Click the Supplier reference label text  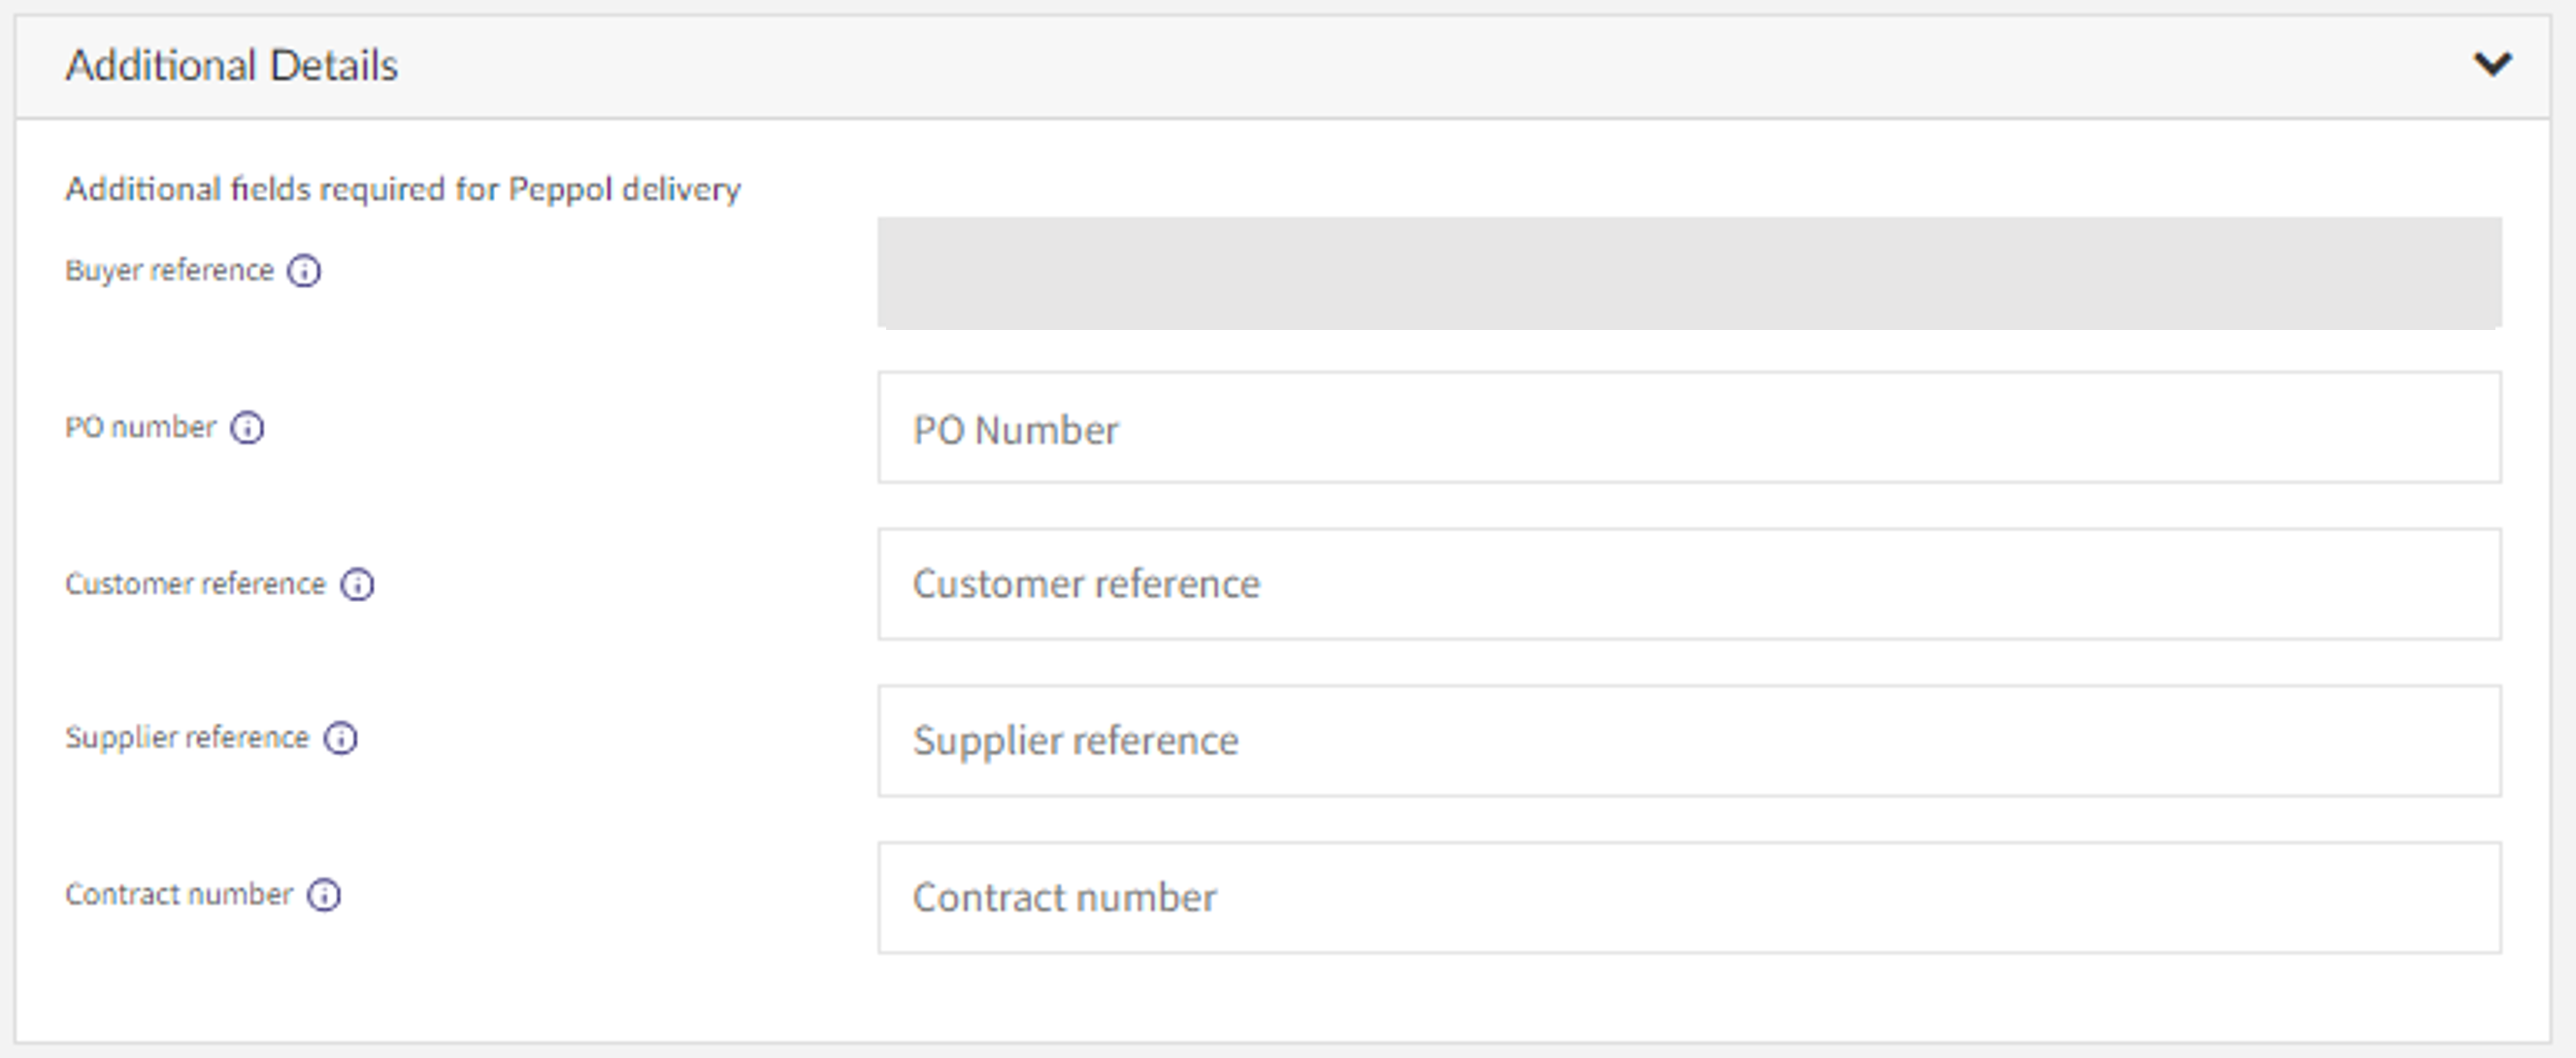[x=187, y=738]
